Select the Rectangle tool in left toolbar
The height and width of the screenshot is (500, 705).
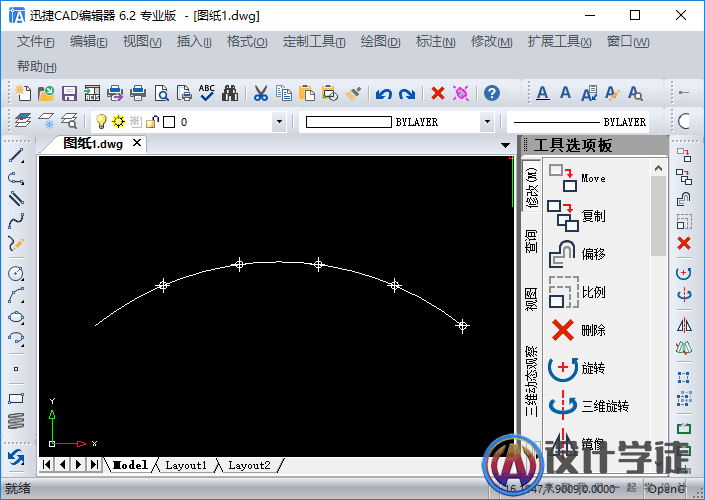click(16, 398)
